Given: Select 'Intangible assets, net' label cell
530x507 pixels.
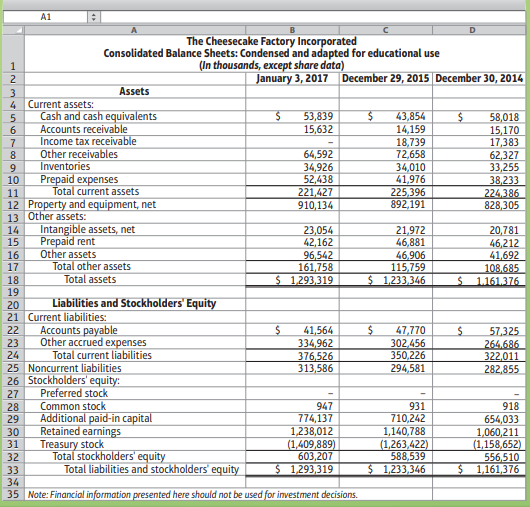Looking at the screenshot, I should pyautogui.click(x=135, y=230).
